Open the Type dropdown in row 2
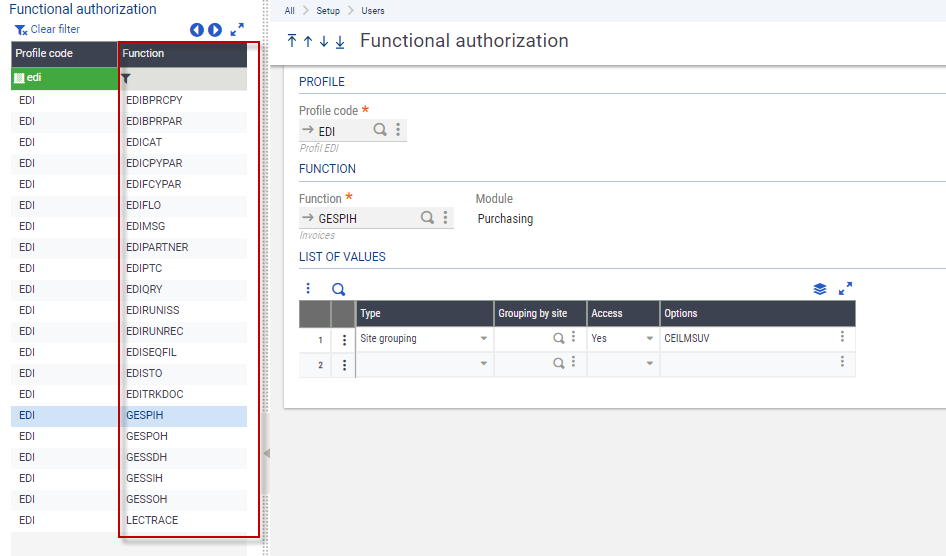Viewport: 946px width, 556px height. coord(484,364)
